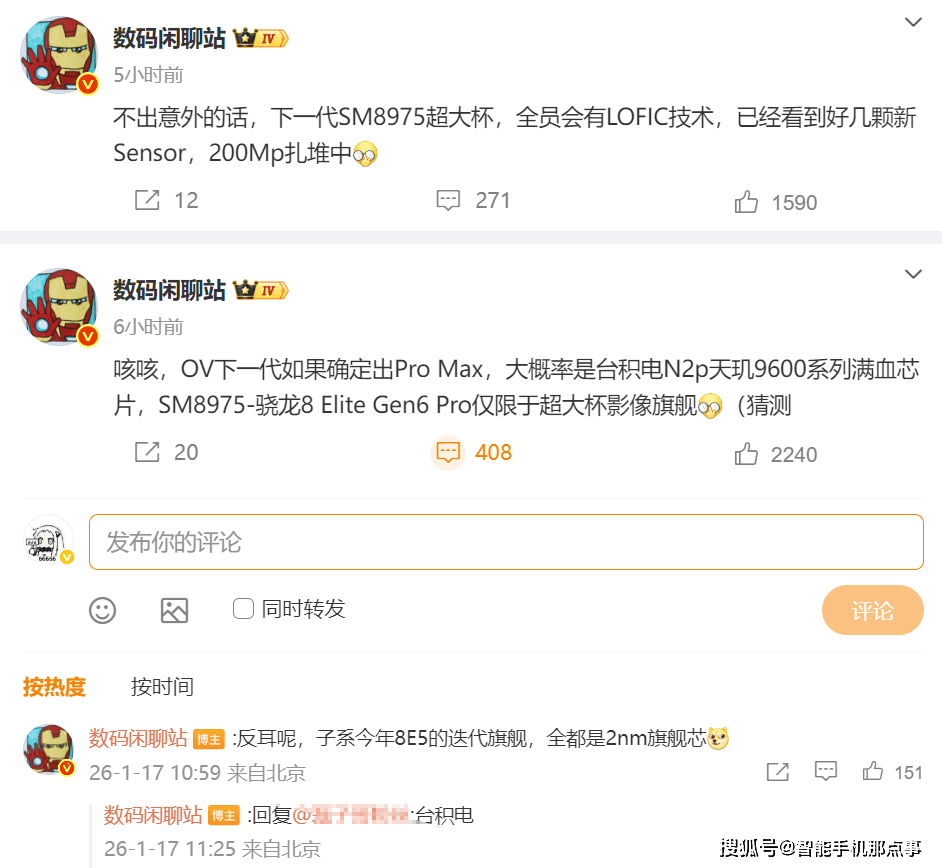The image size is (942, 868).
Task: Open 数码闲聊站 profile from first post name
Action: [169, 38]
